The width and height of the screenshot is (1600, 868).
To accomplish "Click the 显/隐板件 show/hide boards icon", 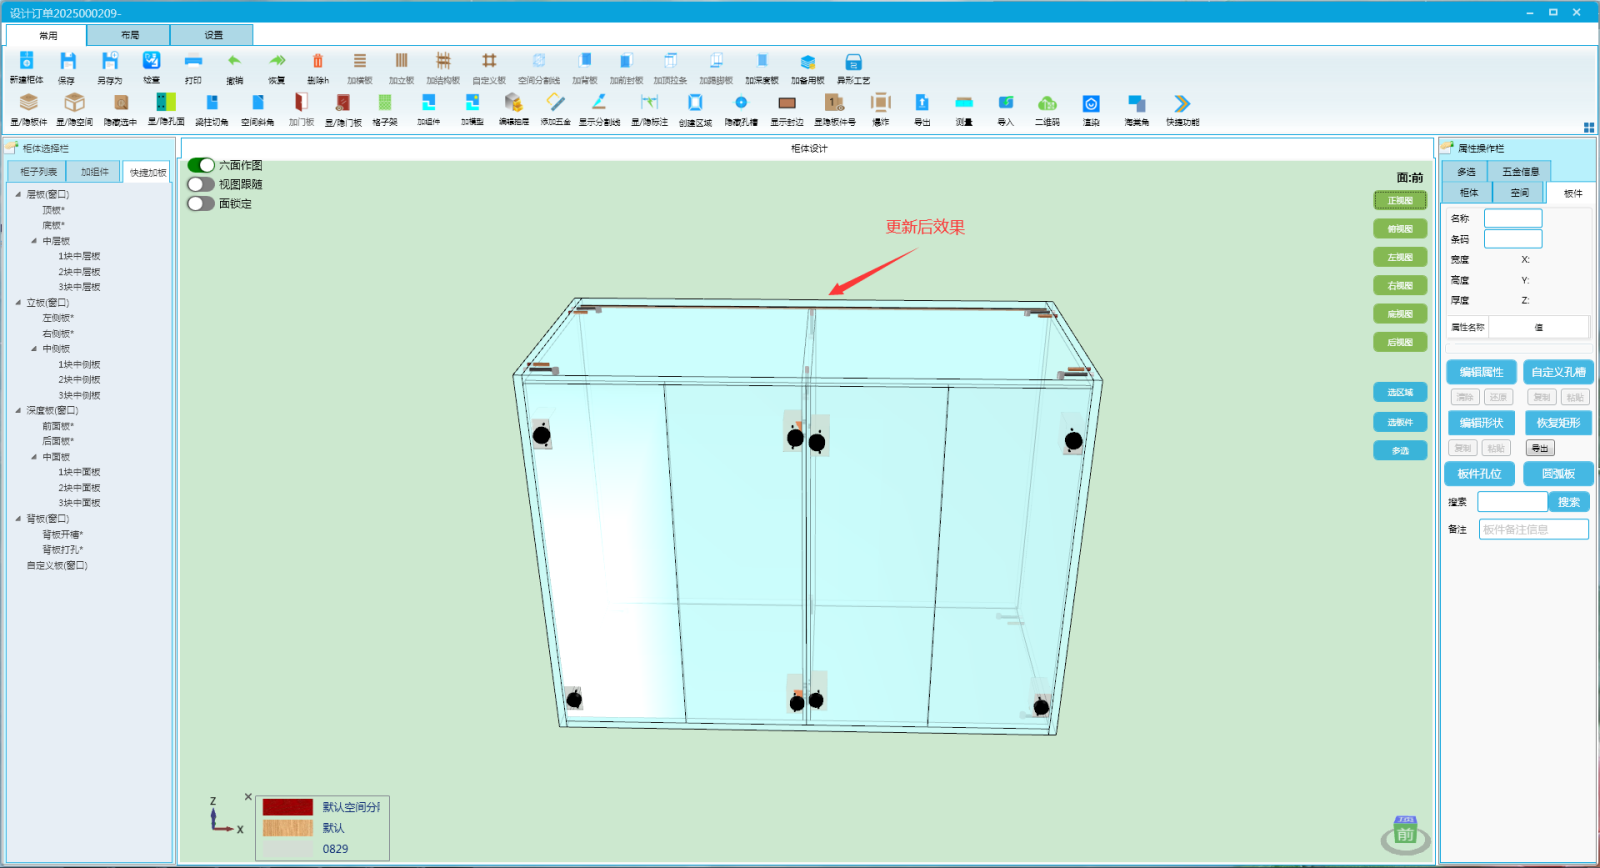I will 29,103.
